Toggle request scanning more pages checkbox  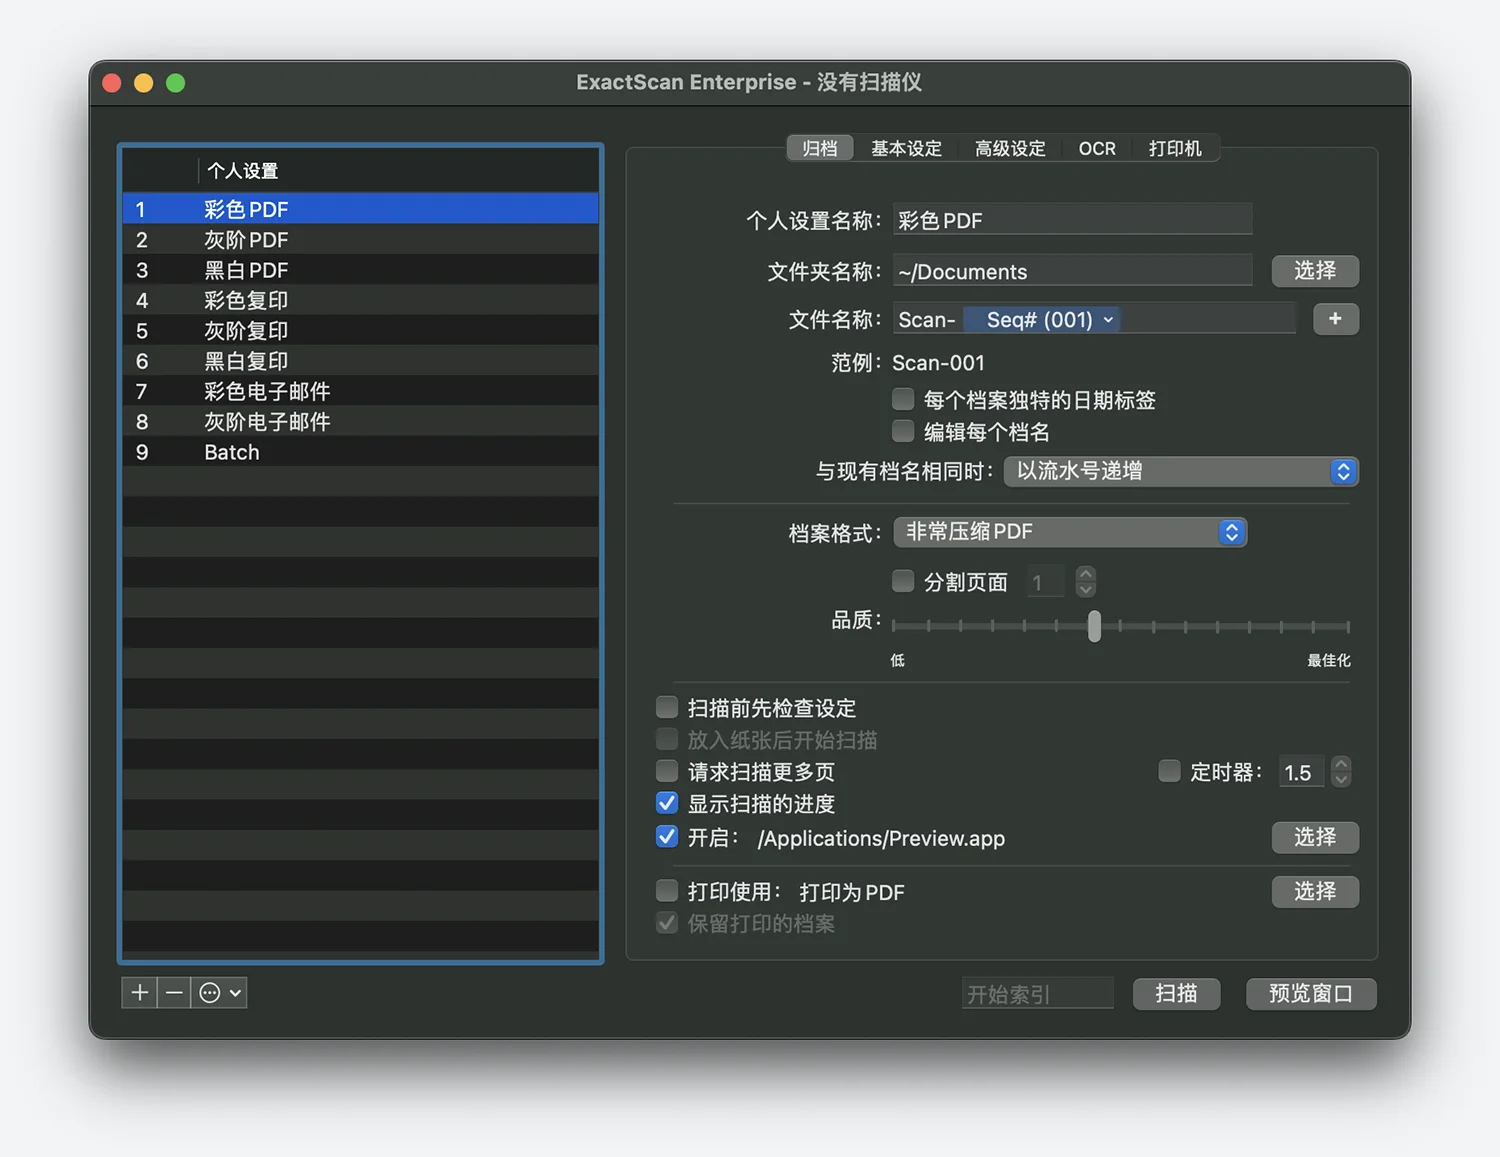tap(667, 771)
